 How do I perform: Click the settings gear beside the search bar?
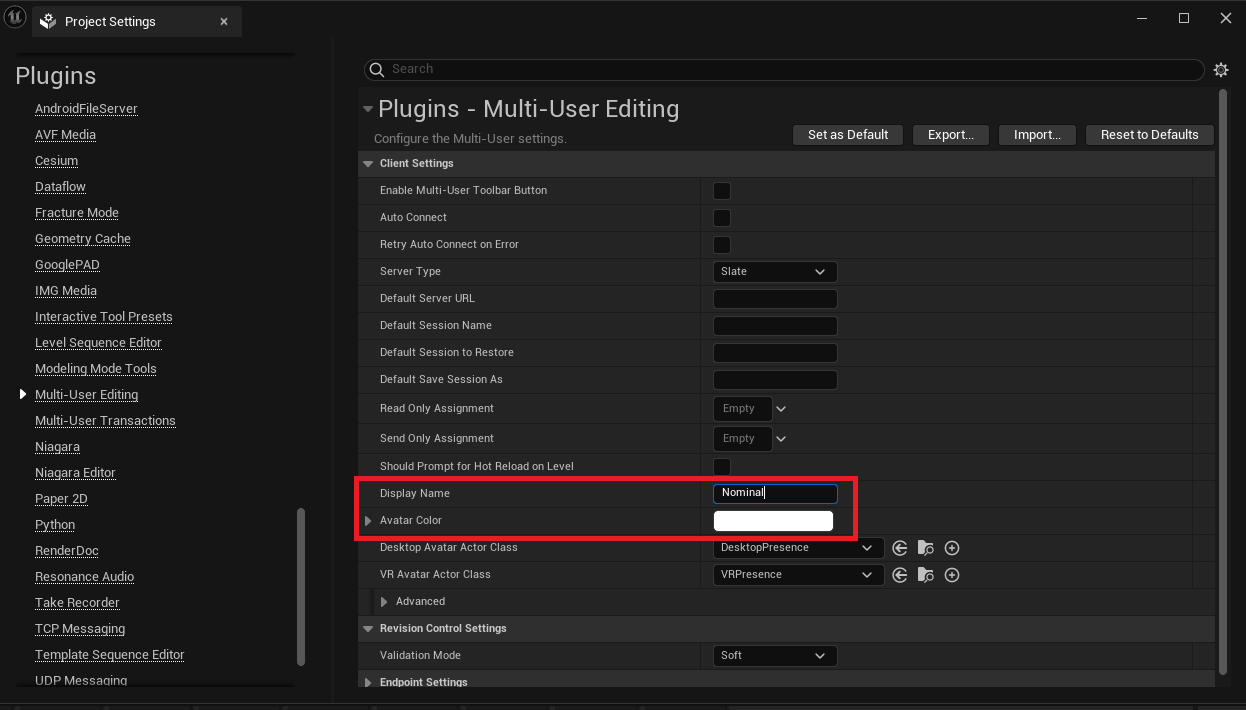[x=1220, y=69]
